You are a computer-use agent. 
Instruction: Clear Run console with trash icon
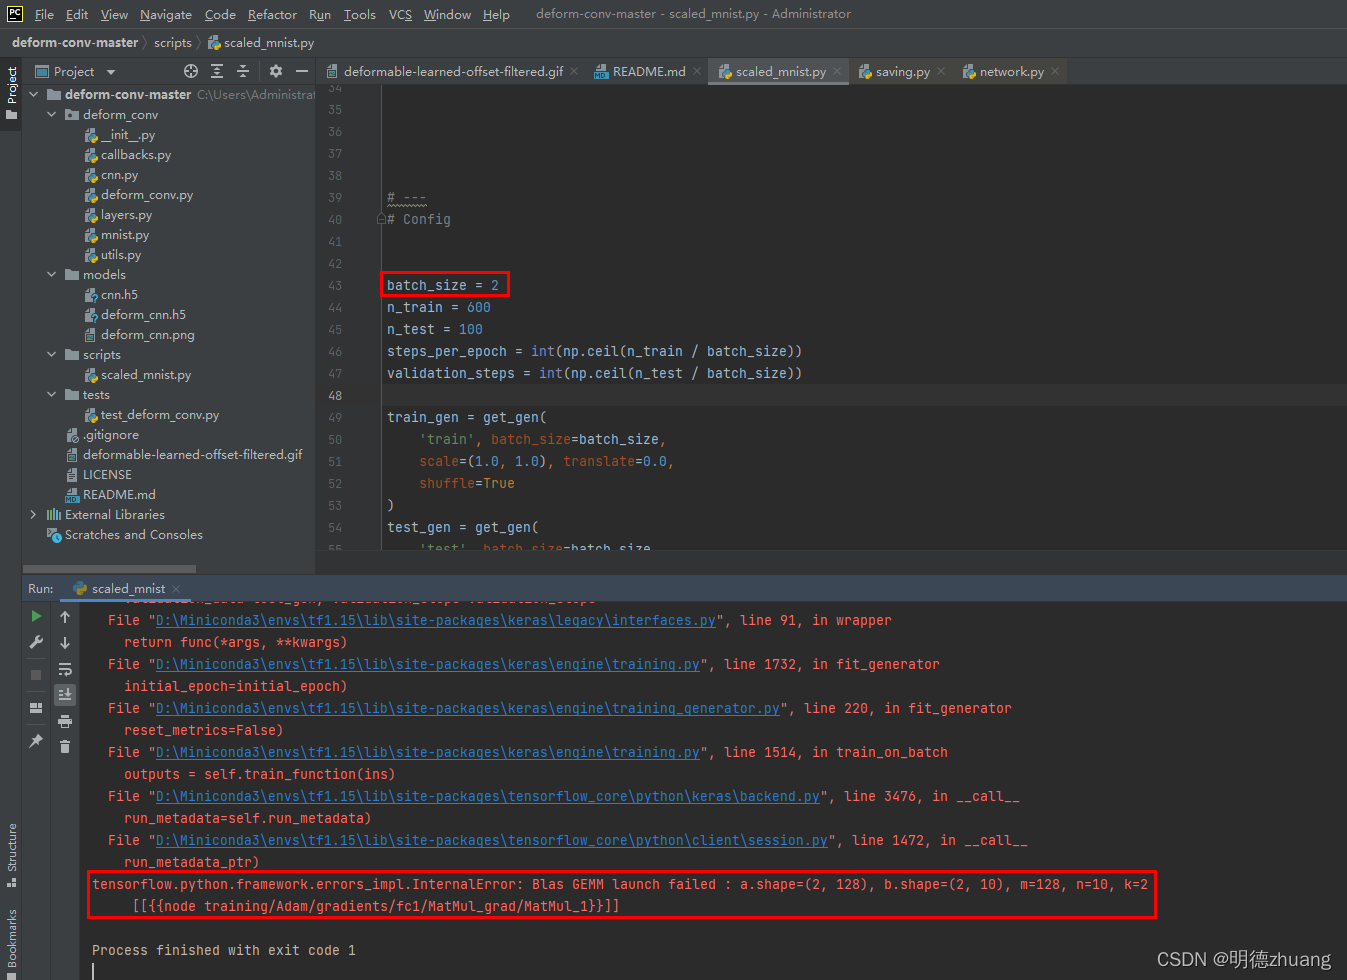(x=65, y=746)
